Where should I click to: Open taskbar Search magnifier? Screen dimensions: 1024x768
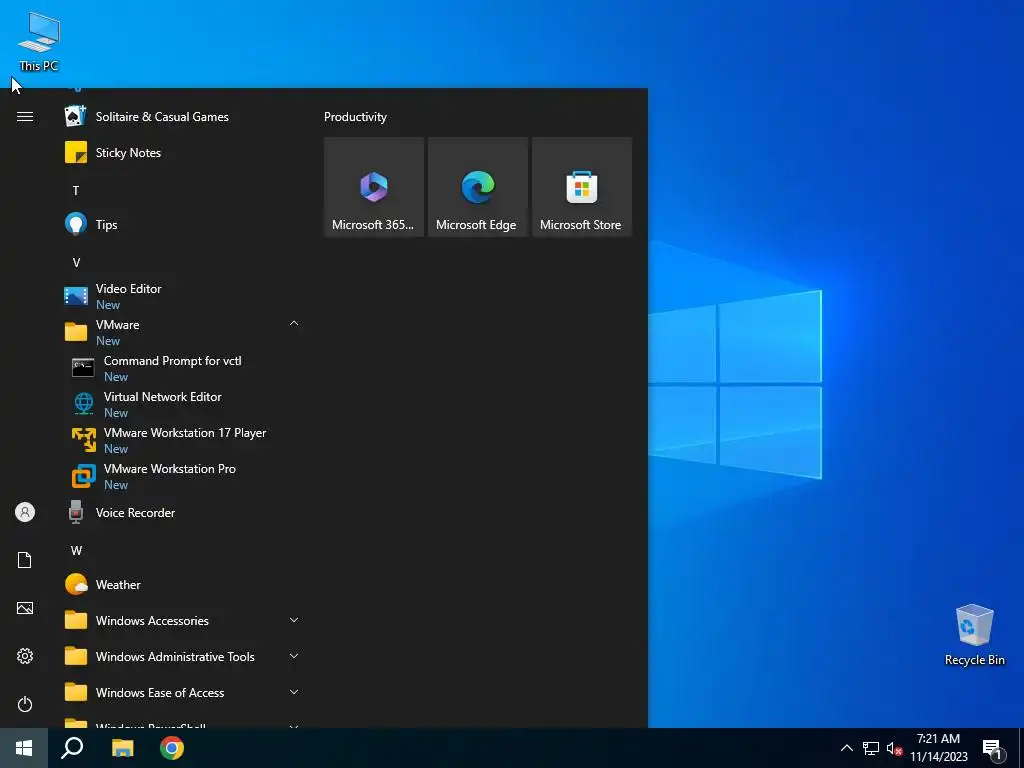[x=72, y=748]
